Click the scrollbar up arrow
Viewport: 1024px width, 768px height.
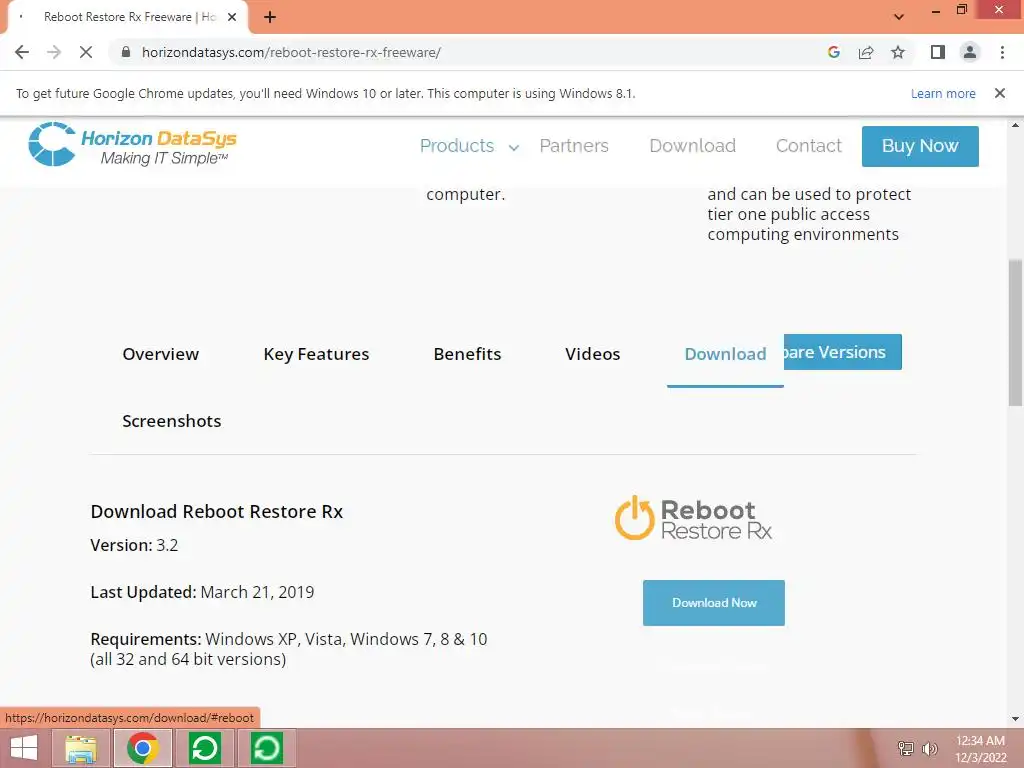(1015, 124)
